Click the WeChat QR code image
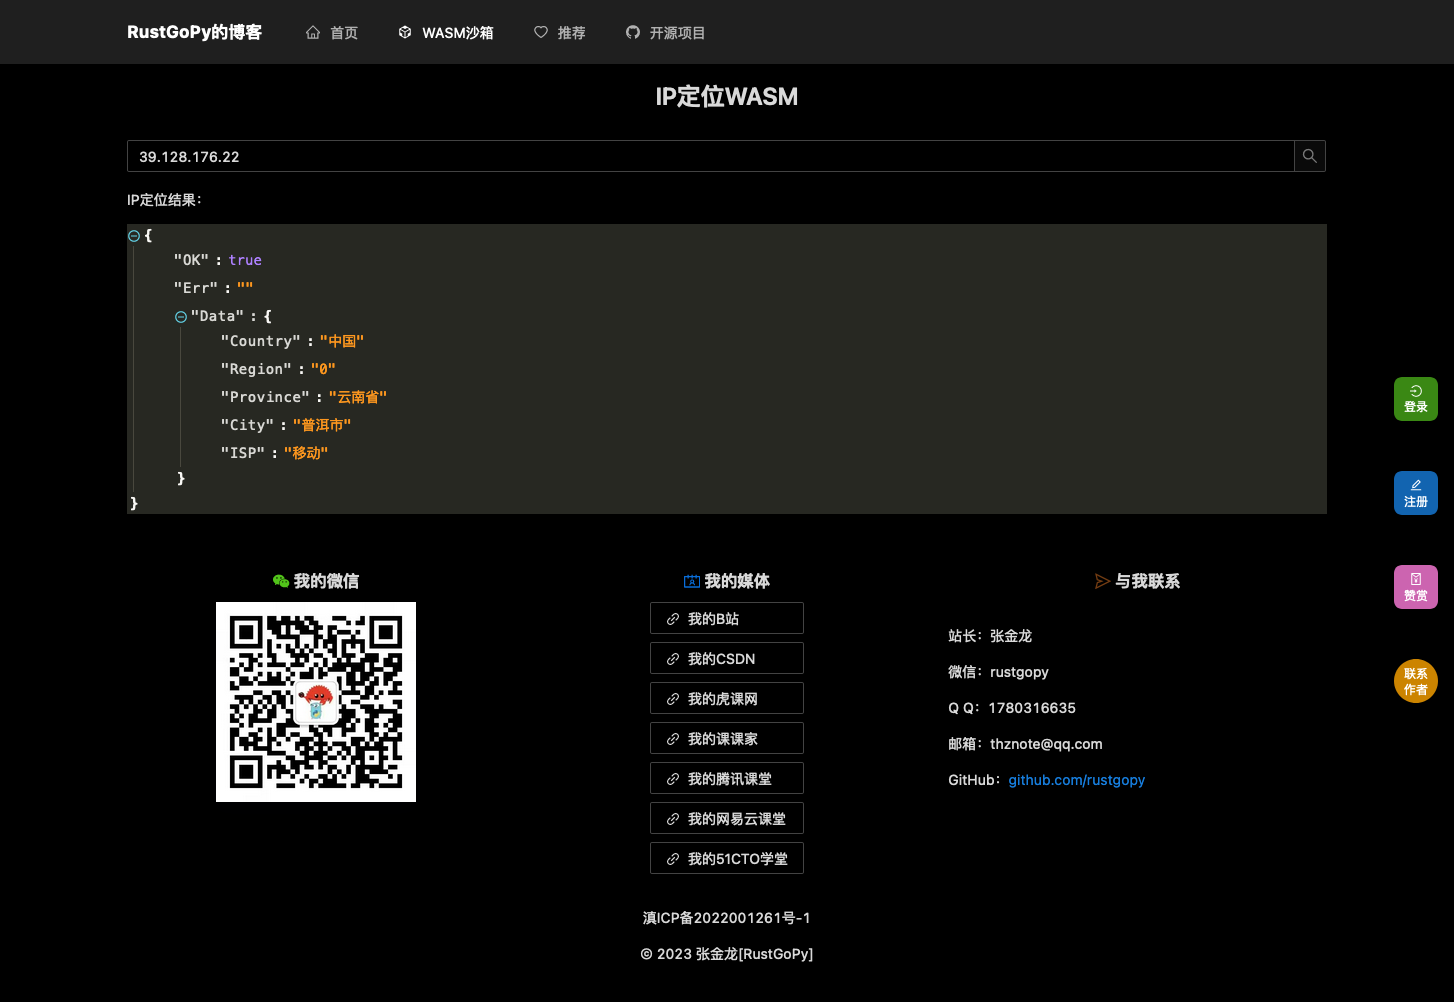 (x=316, y=702)
